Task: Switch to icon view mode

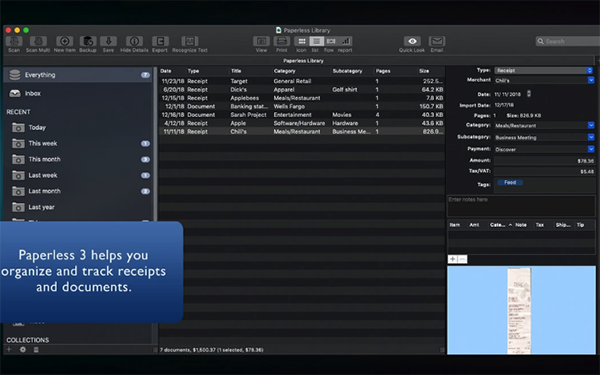Action: [302, 41]
